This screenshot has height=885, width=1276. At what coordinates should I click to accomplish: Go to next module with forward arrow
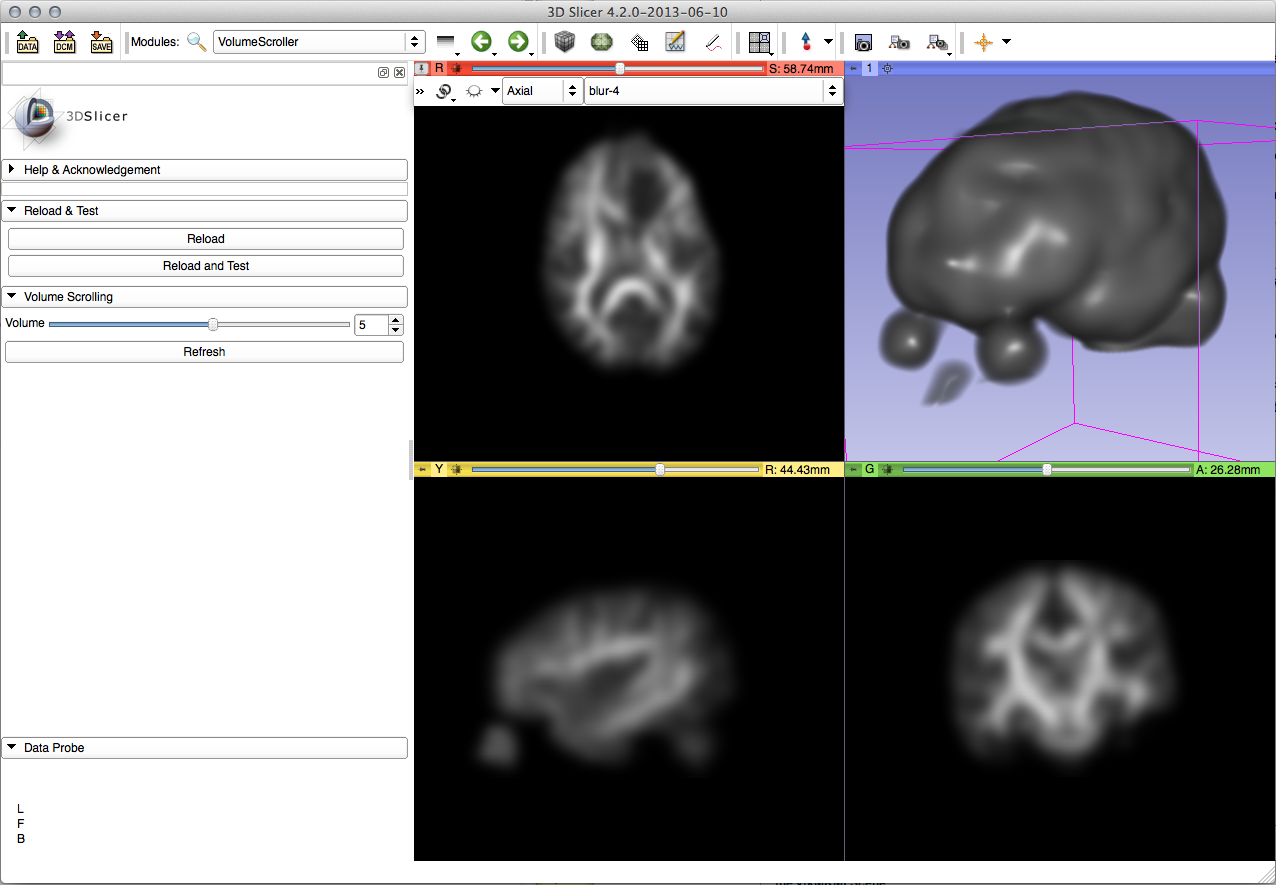click(517, 42)
